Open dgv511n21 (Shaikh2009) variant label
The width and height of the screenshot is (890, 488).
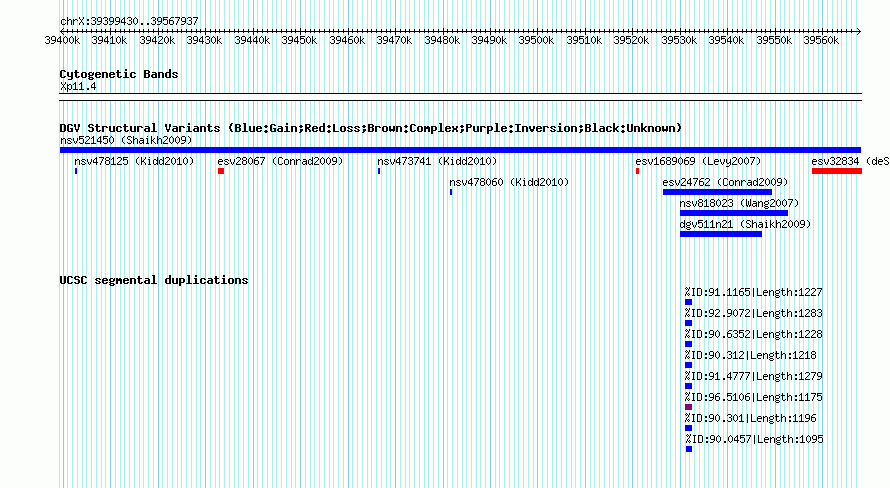[745, 224]
